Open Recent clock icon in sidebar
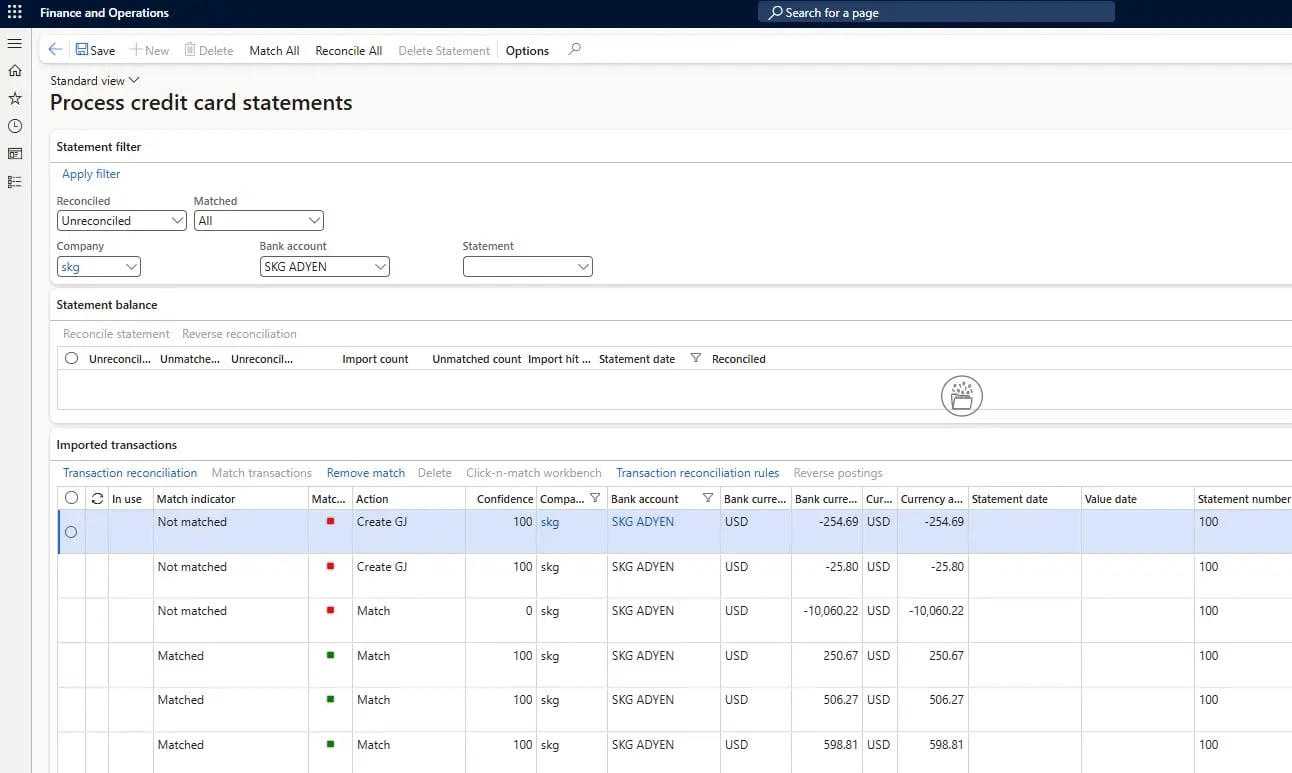Image resolution: width=1292 pixels, height=773 pixels. 14,126
